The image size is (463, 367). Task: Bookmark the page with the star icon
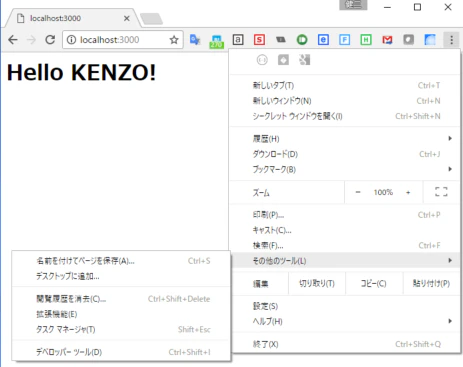174,40
